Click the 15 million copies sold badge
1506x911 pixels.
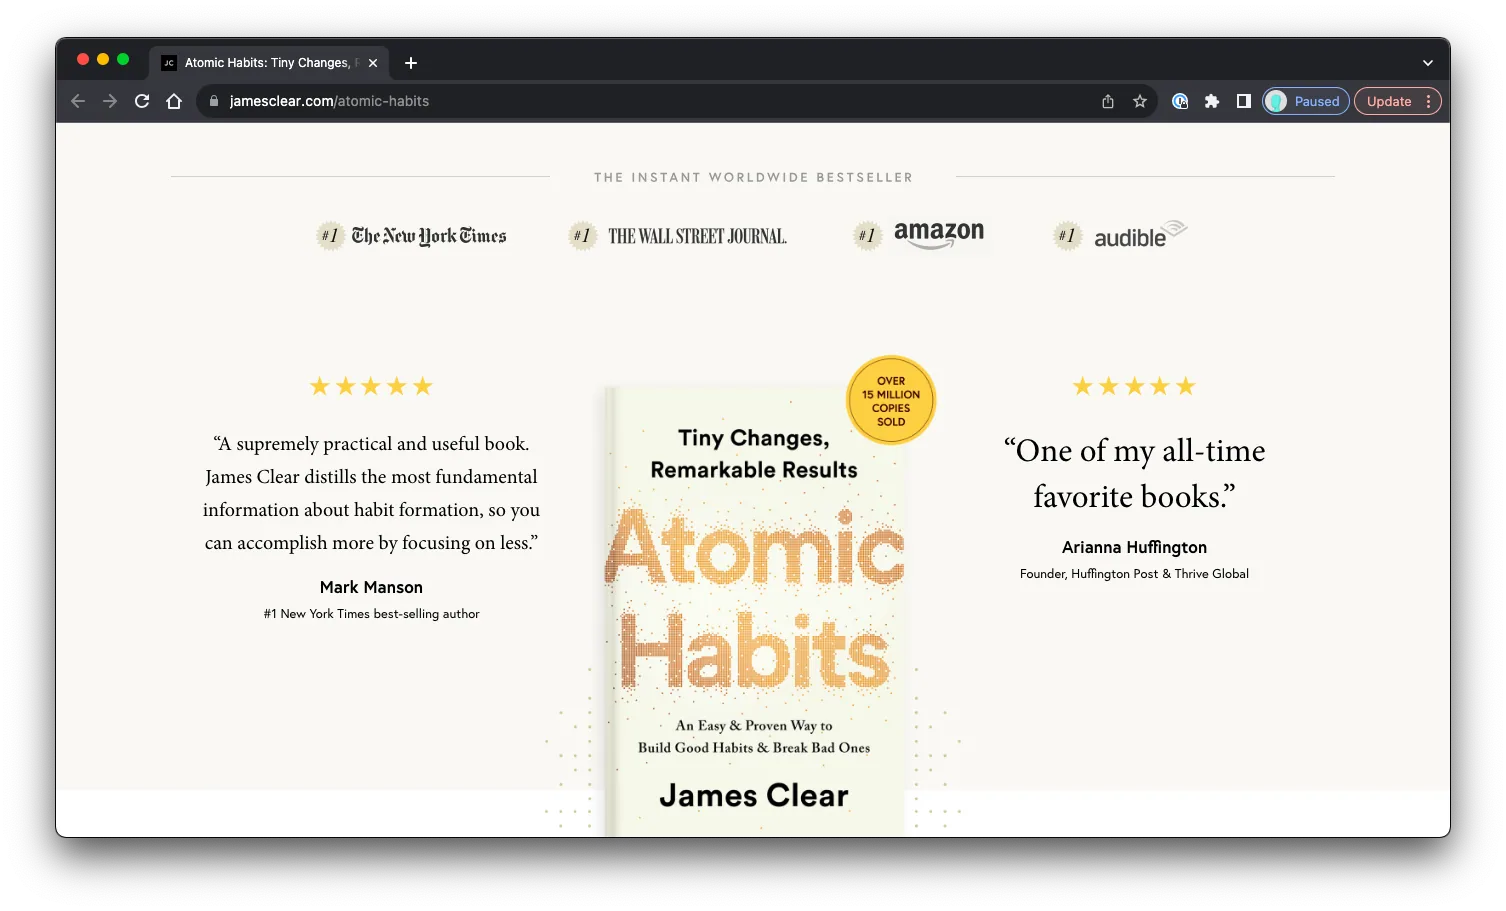pyautogui.click(x=891, y=400)
